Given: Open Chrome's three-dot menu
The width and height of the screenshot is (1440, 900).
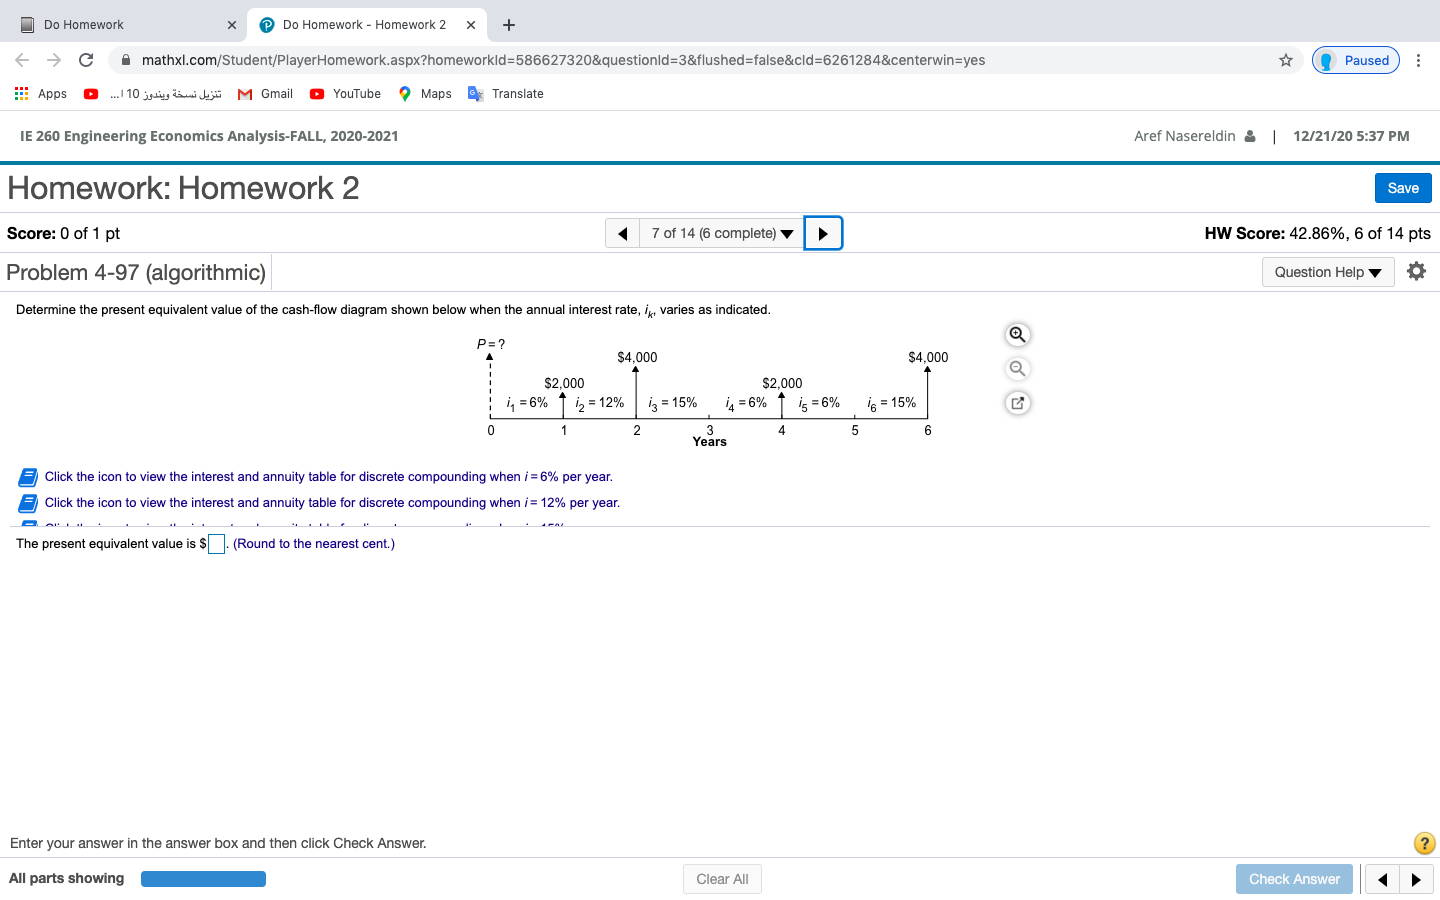Looking at the screenshot, I should click(x=1419, y=60).
